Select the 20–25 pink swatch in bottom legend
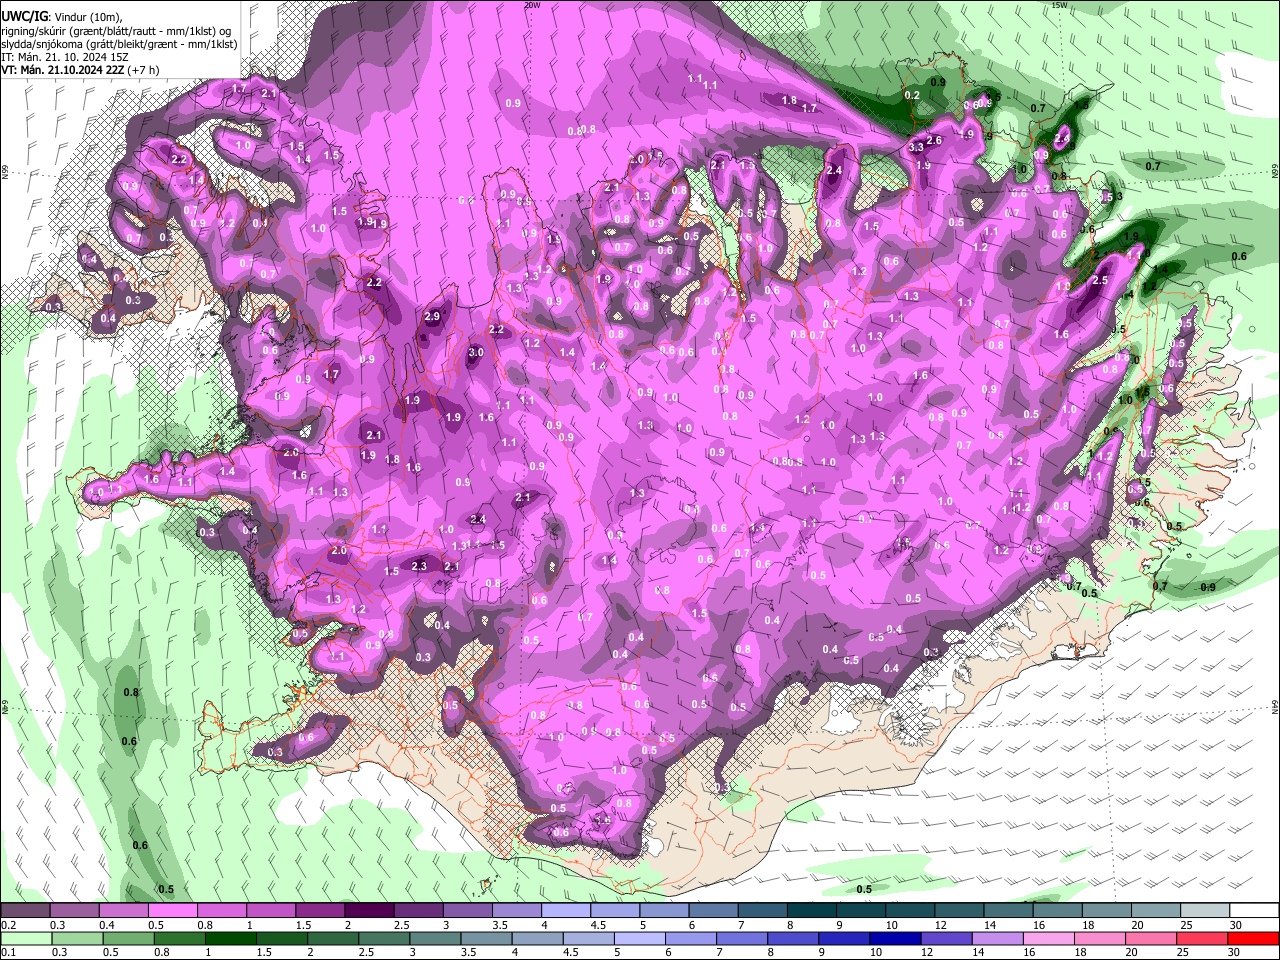The width and height of the screenshot is (1280, 960). pos(1152,938)
